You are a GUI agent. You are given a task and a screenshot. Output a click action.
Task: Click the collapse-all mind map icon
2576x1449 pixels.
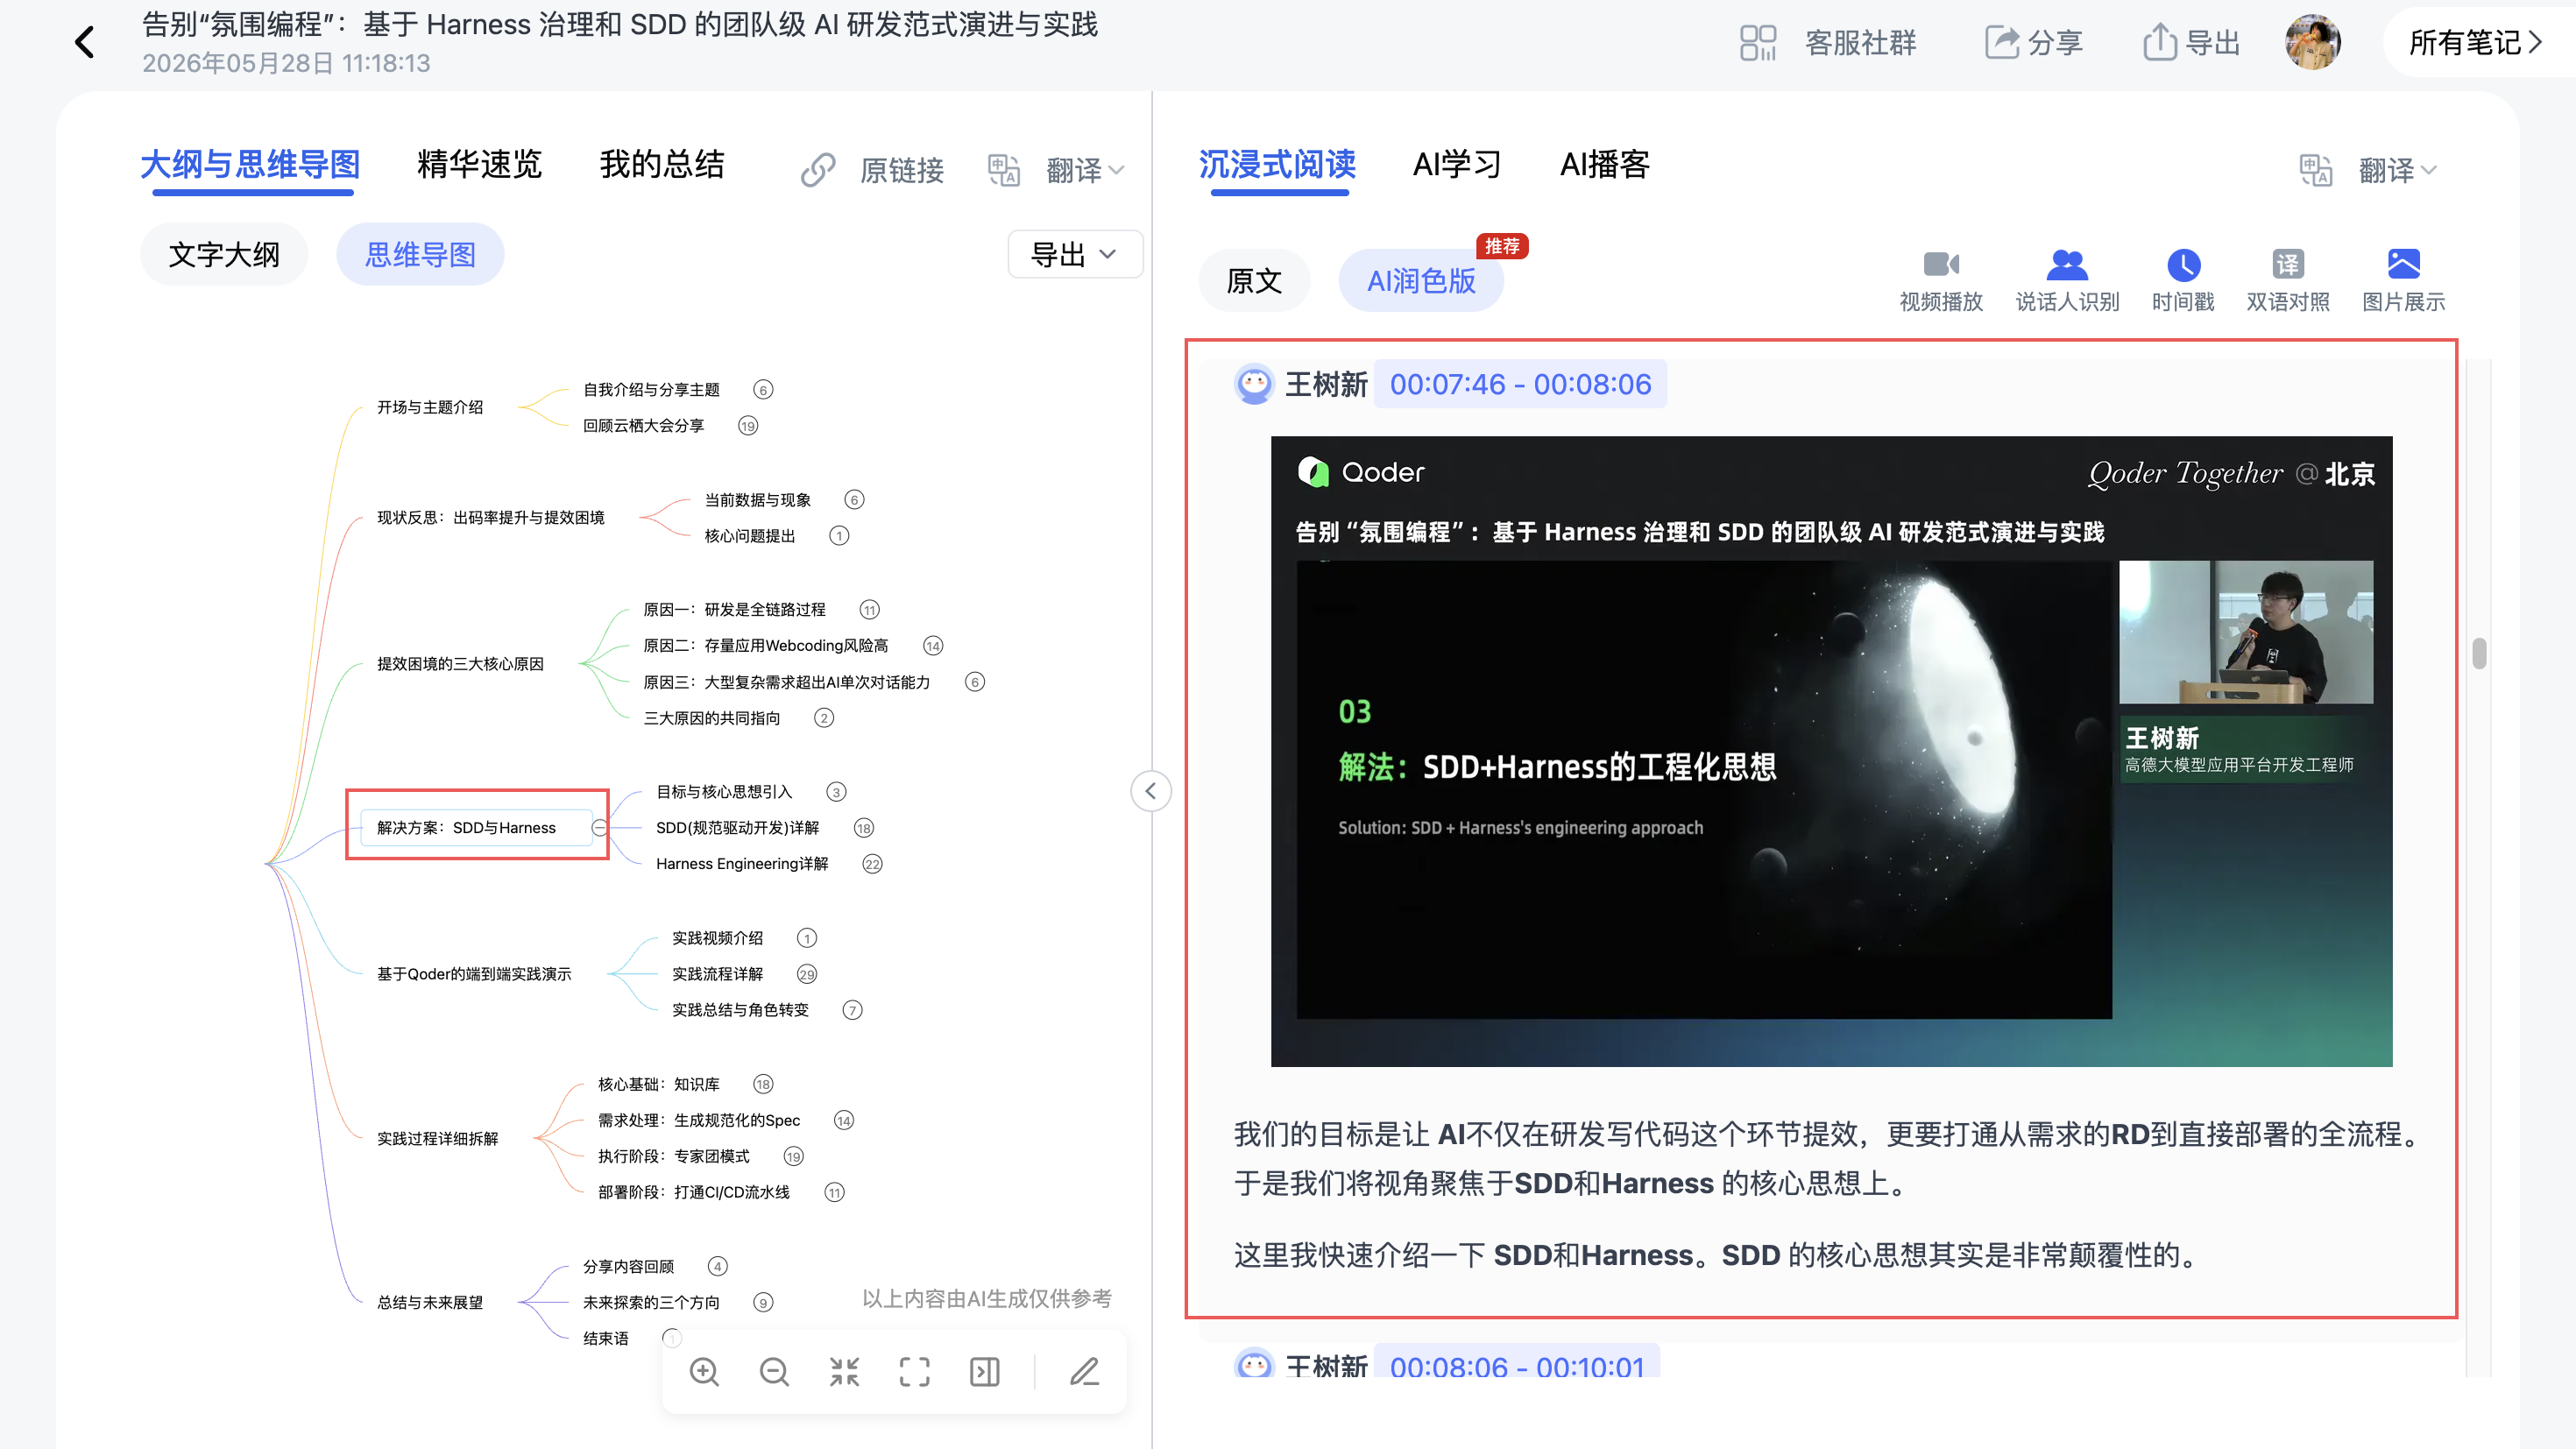[x=844, y=1372]
